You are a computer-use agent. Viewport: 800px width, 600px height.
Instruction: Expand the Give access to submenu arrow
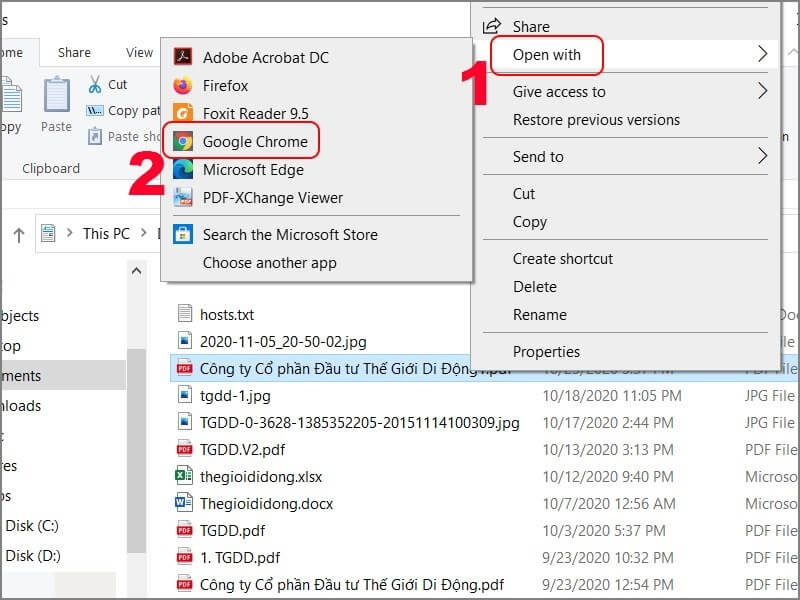pyautogui.click(x=762, y=91)
